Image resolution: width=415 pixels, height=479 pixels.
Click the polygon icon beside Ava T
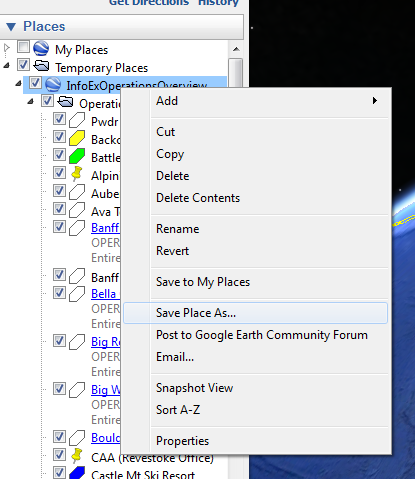tap(77, 210)
